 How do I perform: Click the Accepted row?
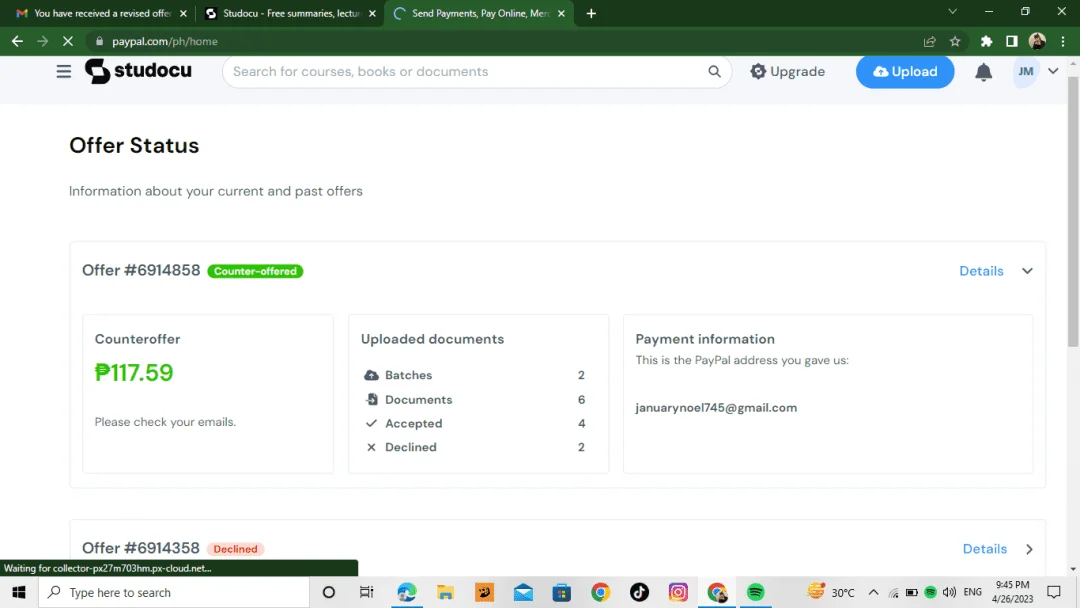pos(475,423)
